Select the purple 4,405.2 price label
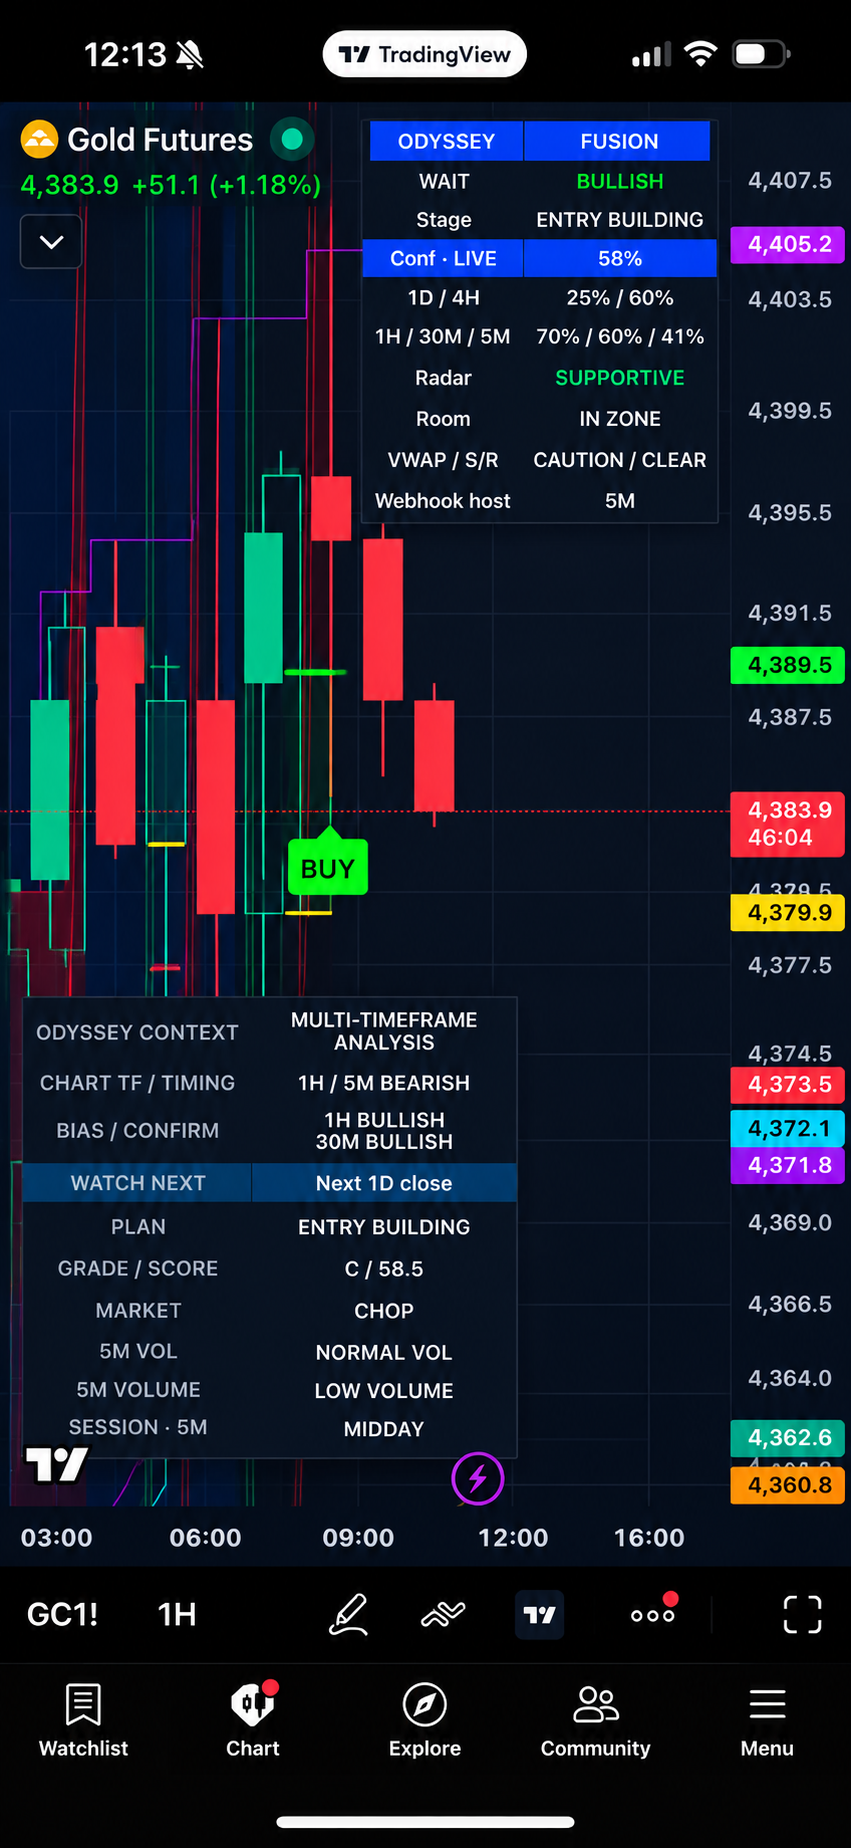This screenshot has height=1848, width=851. [788, 244]
